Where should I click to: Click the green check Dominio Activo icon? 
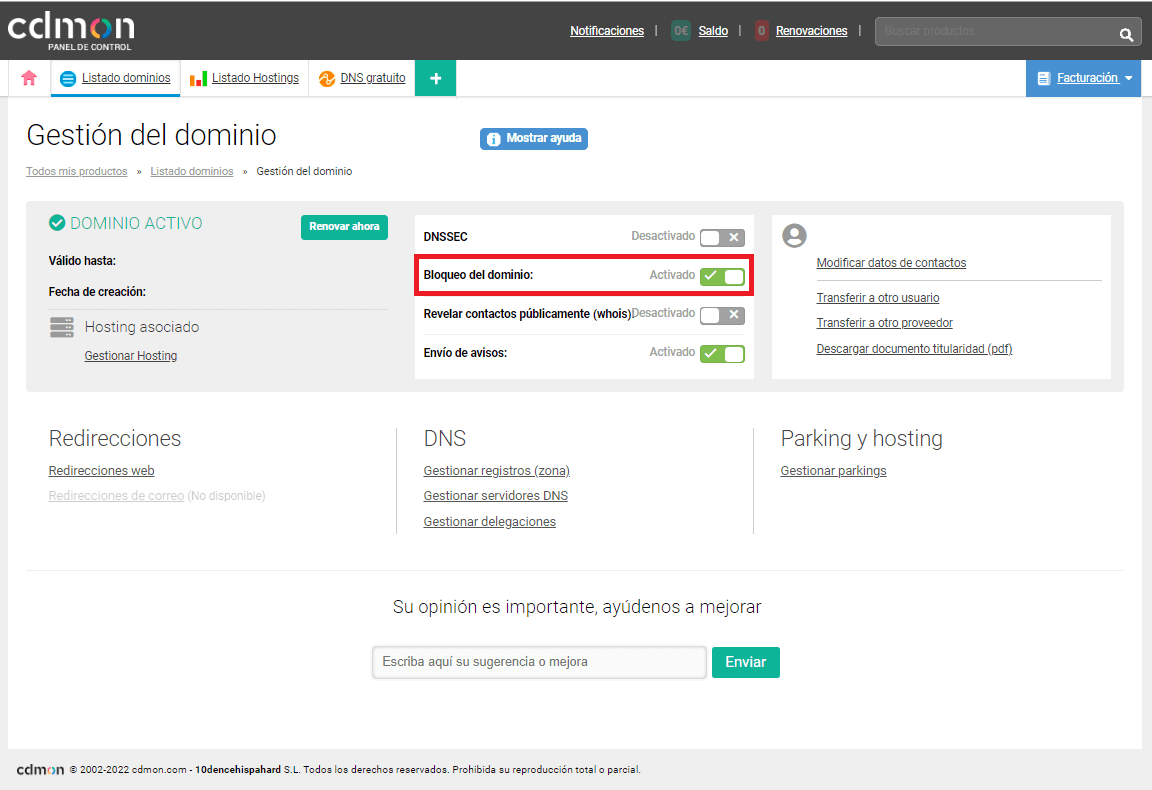[57, 223]
